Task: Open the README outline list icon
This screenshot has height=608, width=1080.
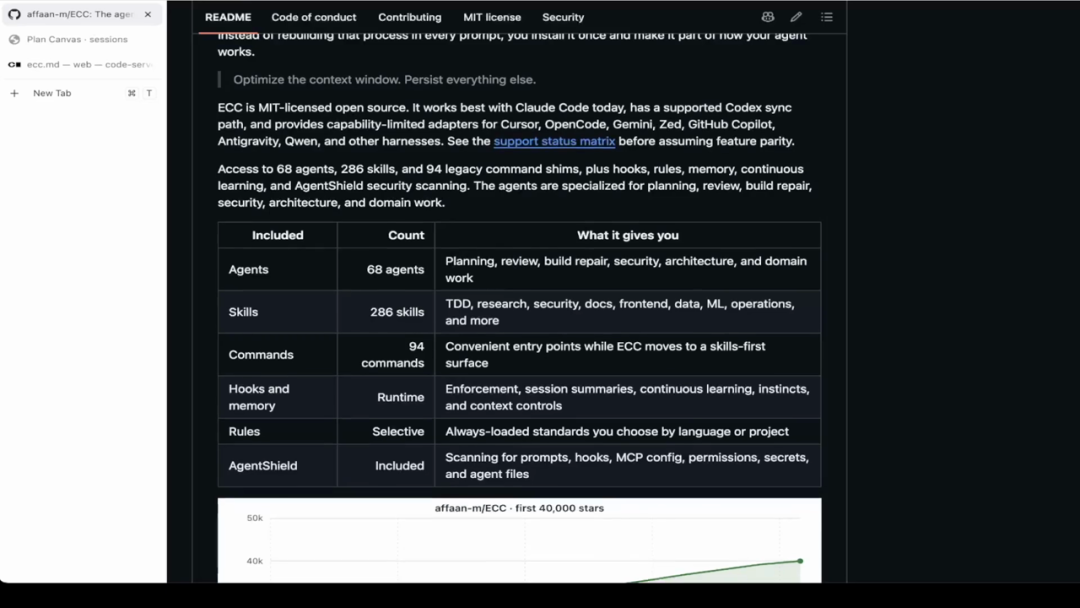Action: 827,17
